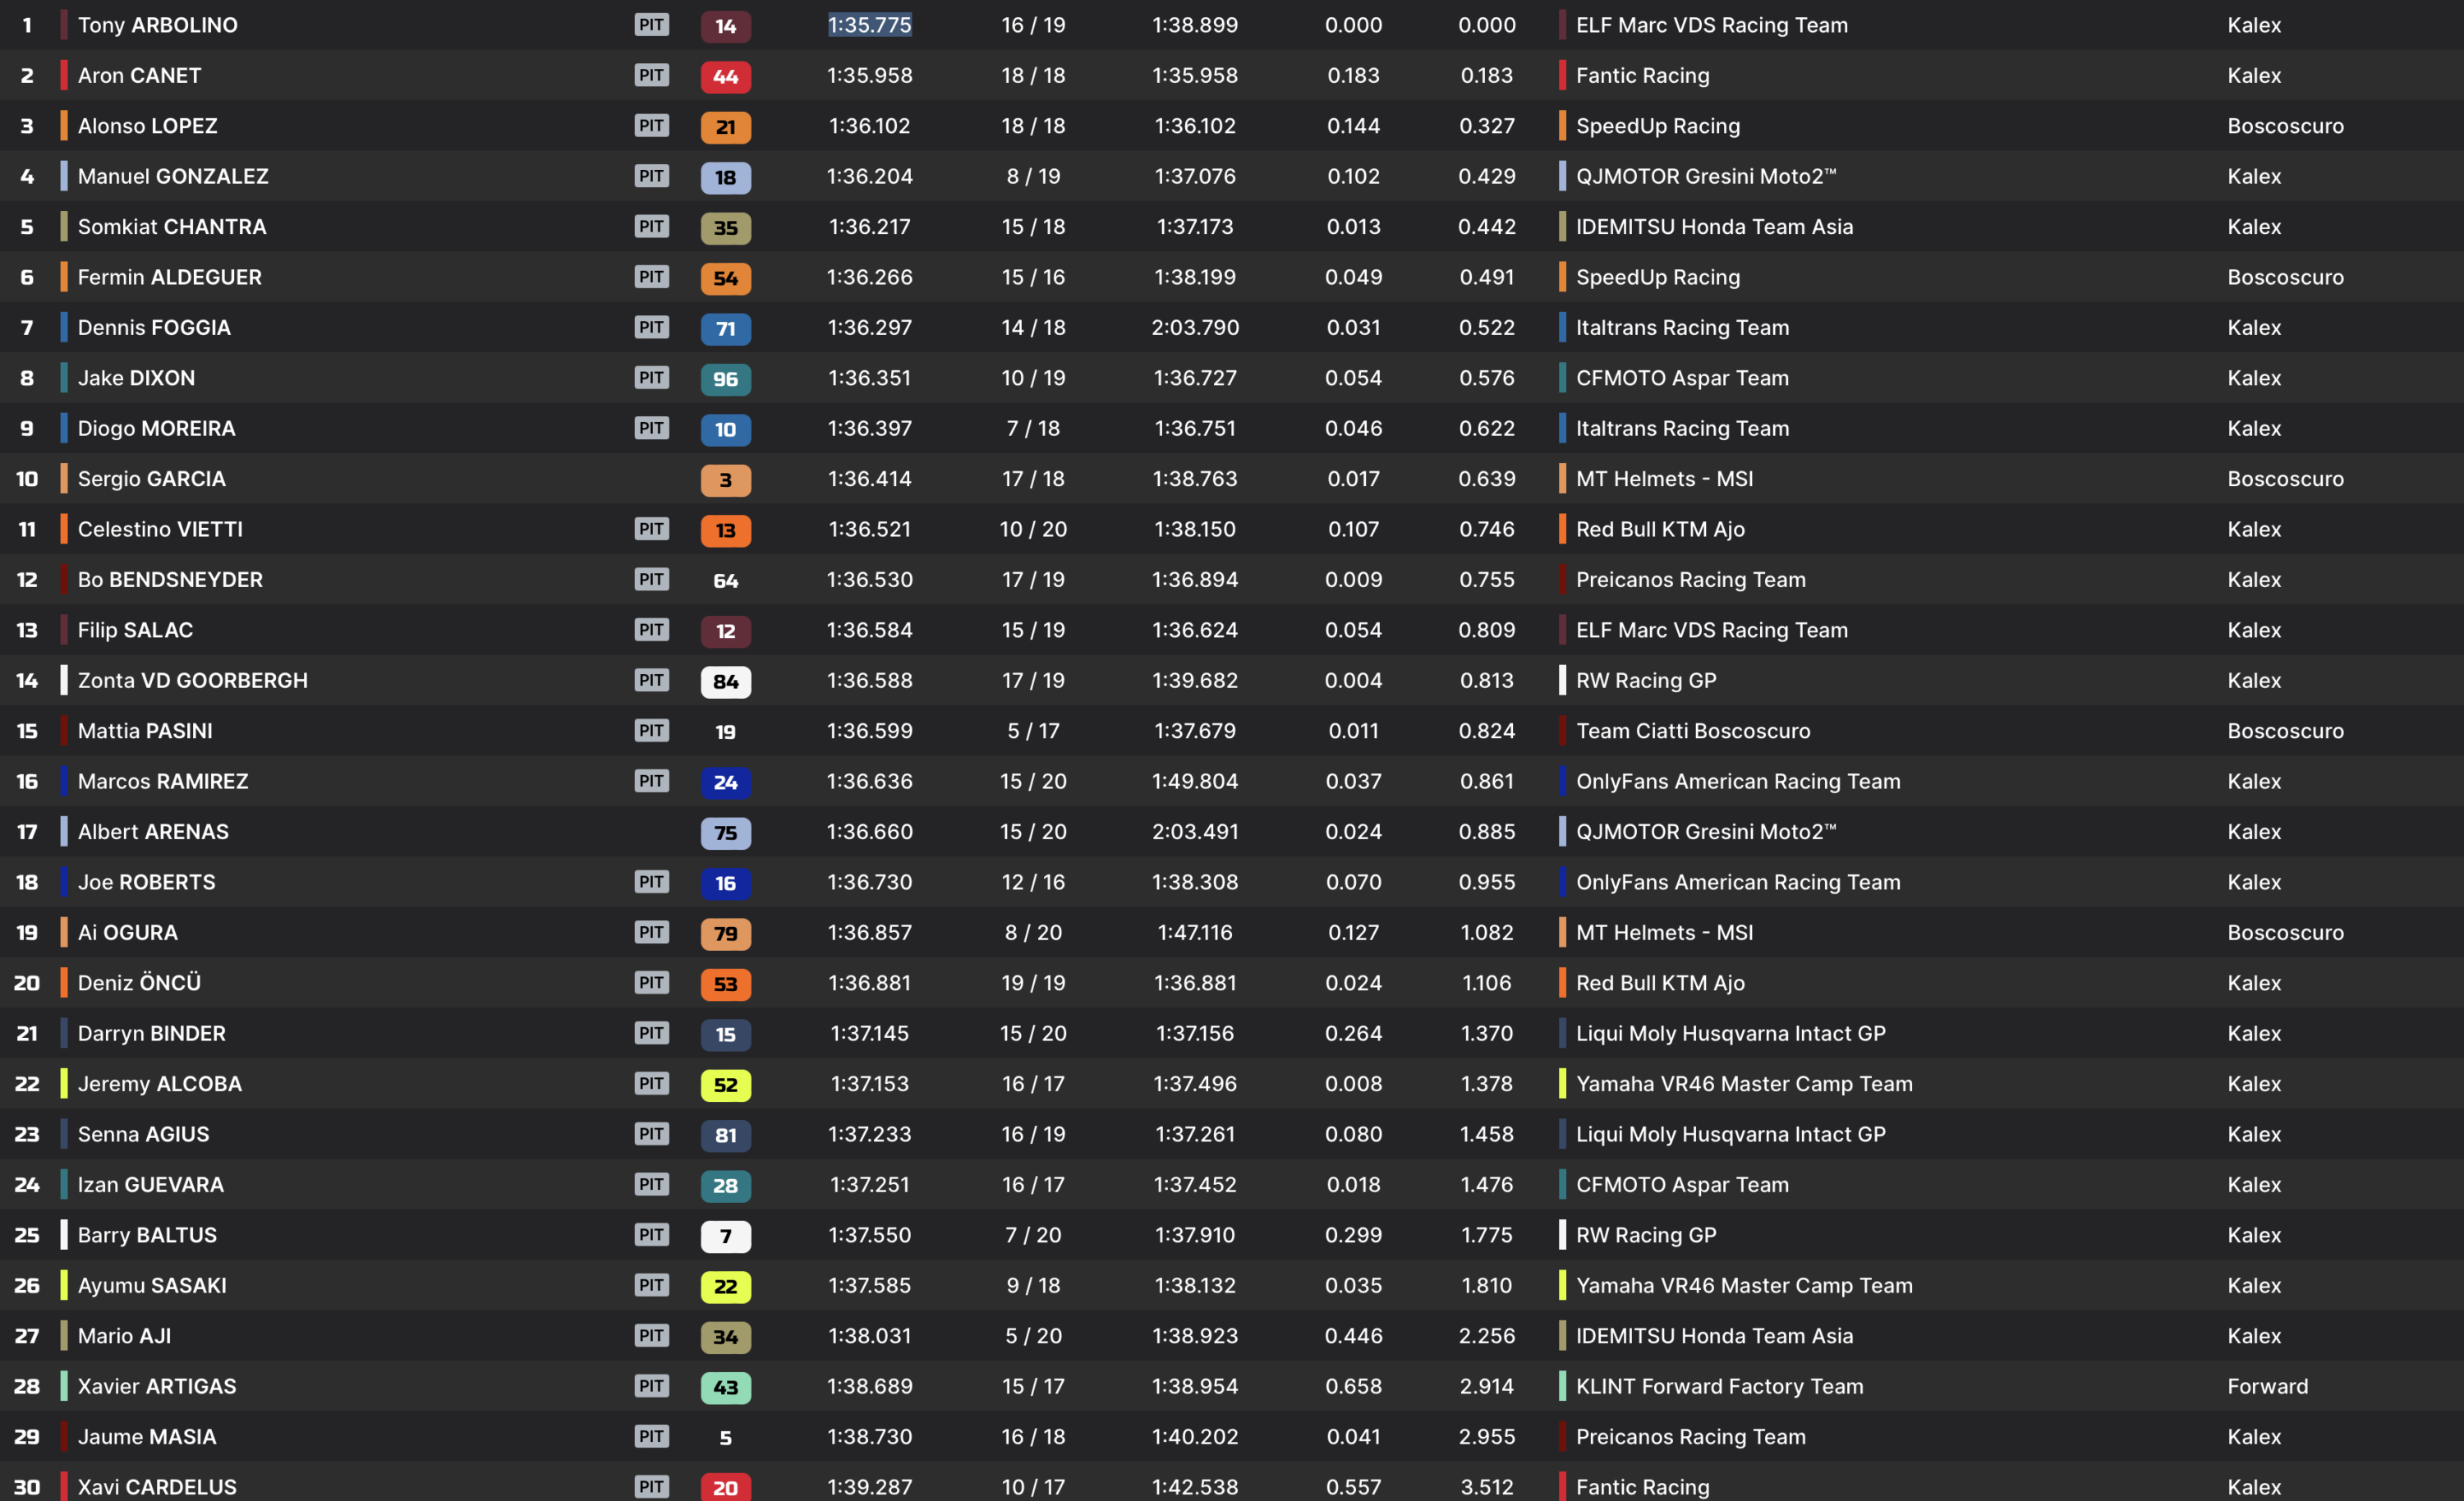The height and width of the screenshot is (1501, 2464).
Task: Select the row for Deniz ÖNCÜ
Action: point(1232,982)
